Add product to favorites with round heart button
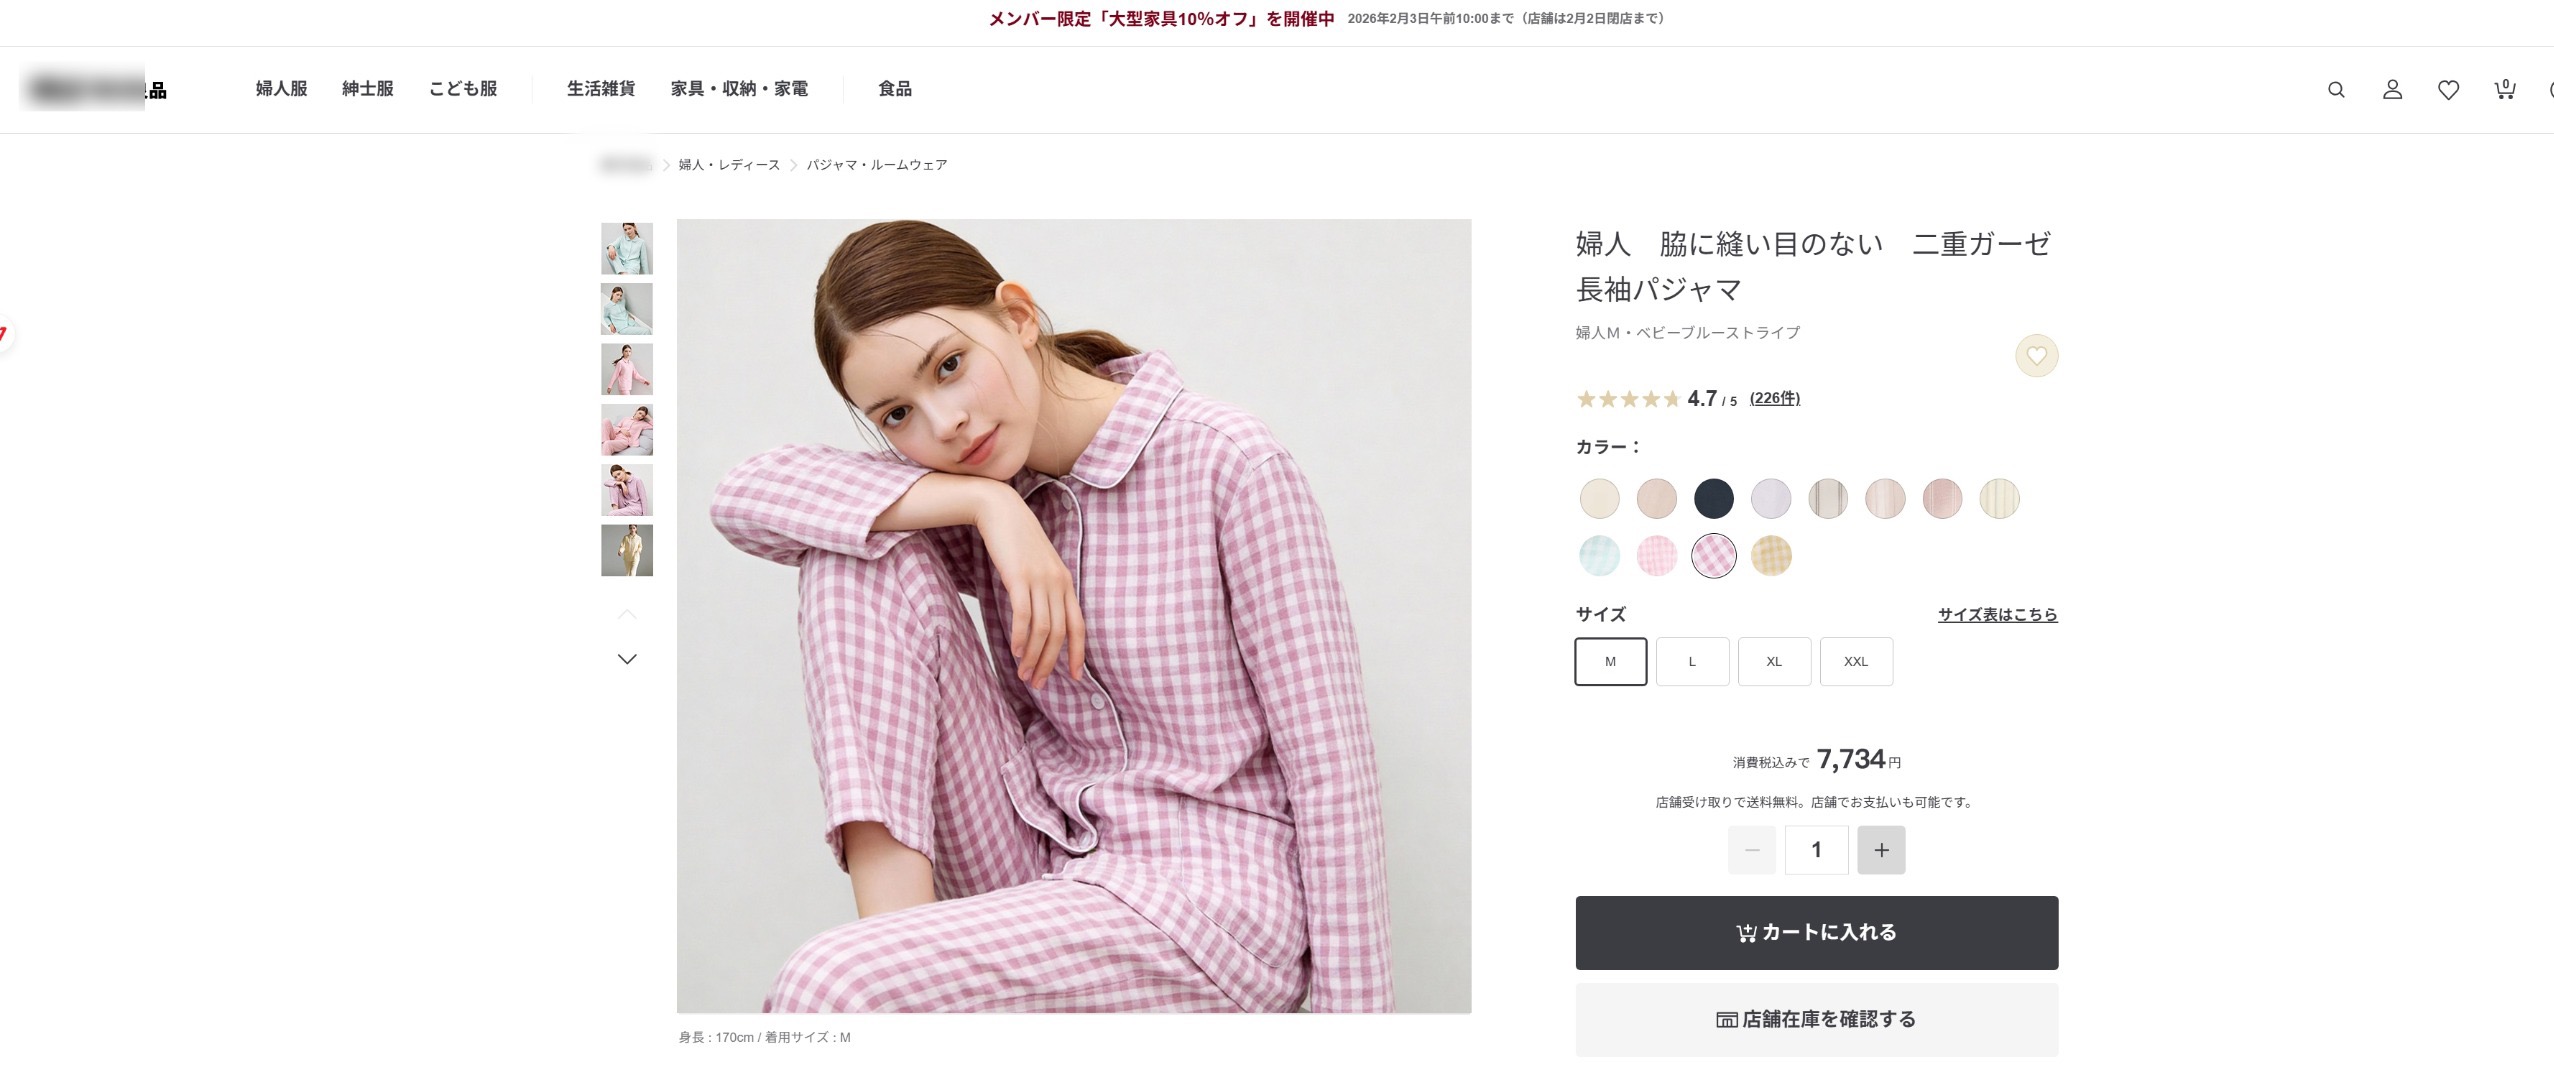The width and height of the screenshot is (2554, 1080). click(x=2036, y=356)
